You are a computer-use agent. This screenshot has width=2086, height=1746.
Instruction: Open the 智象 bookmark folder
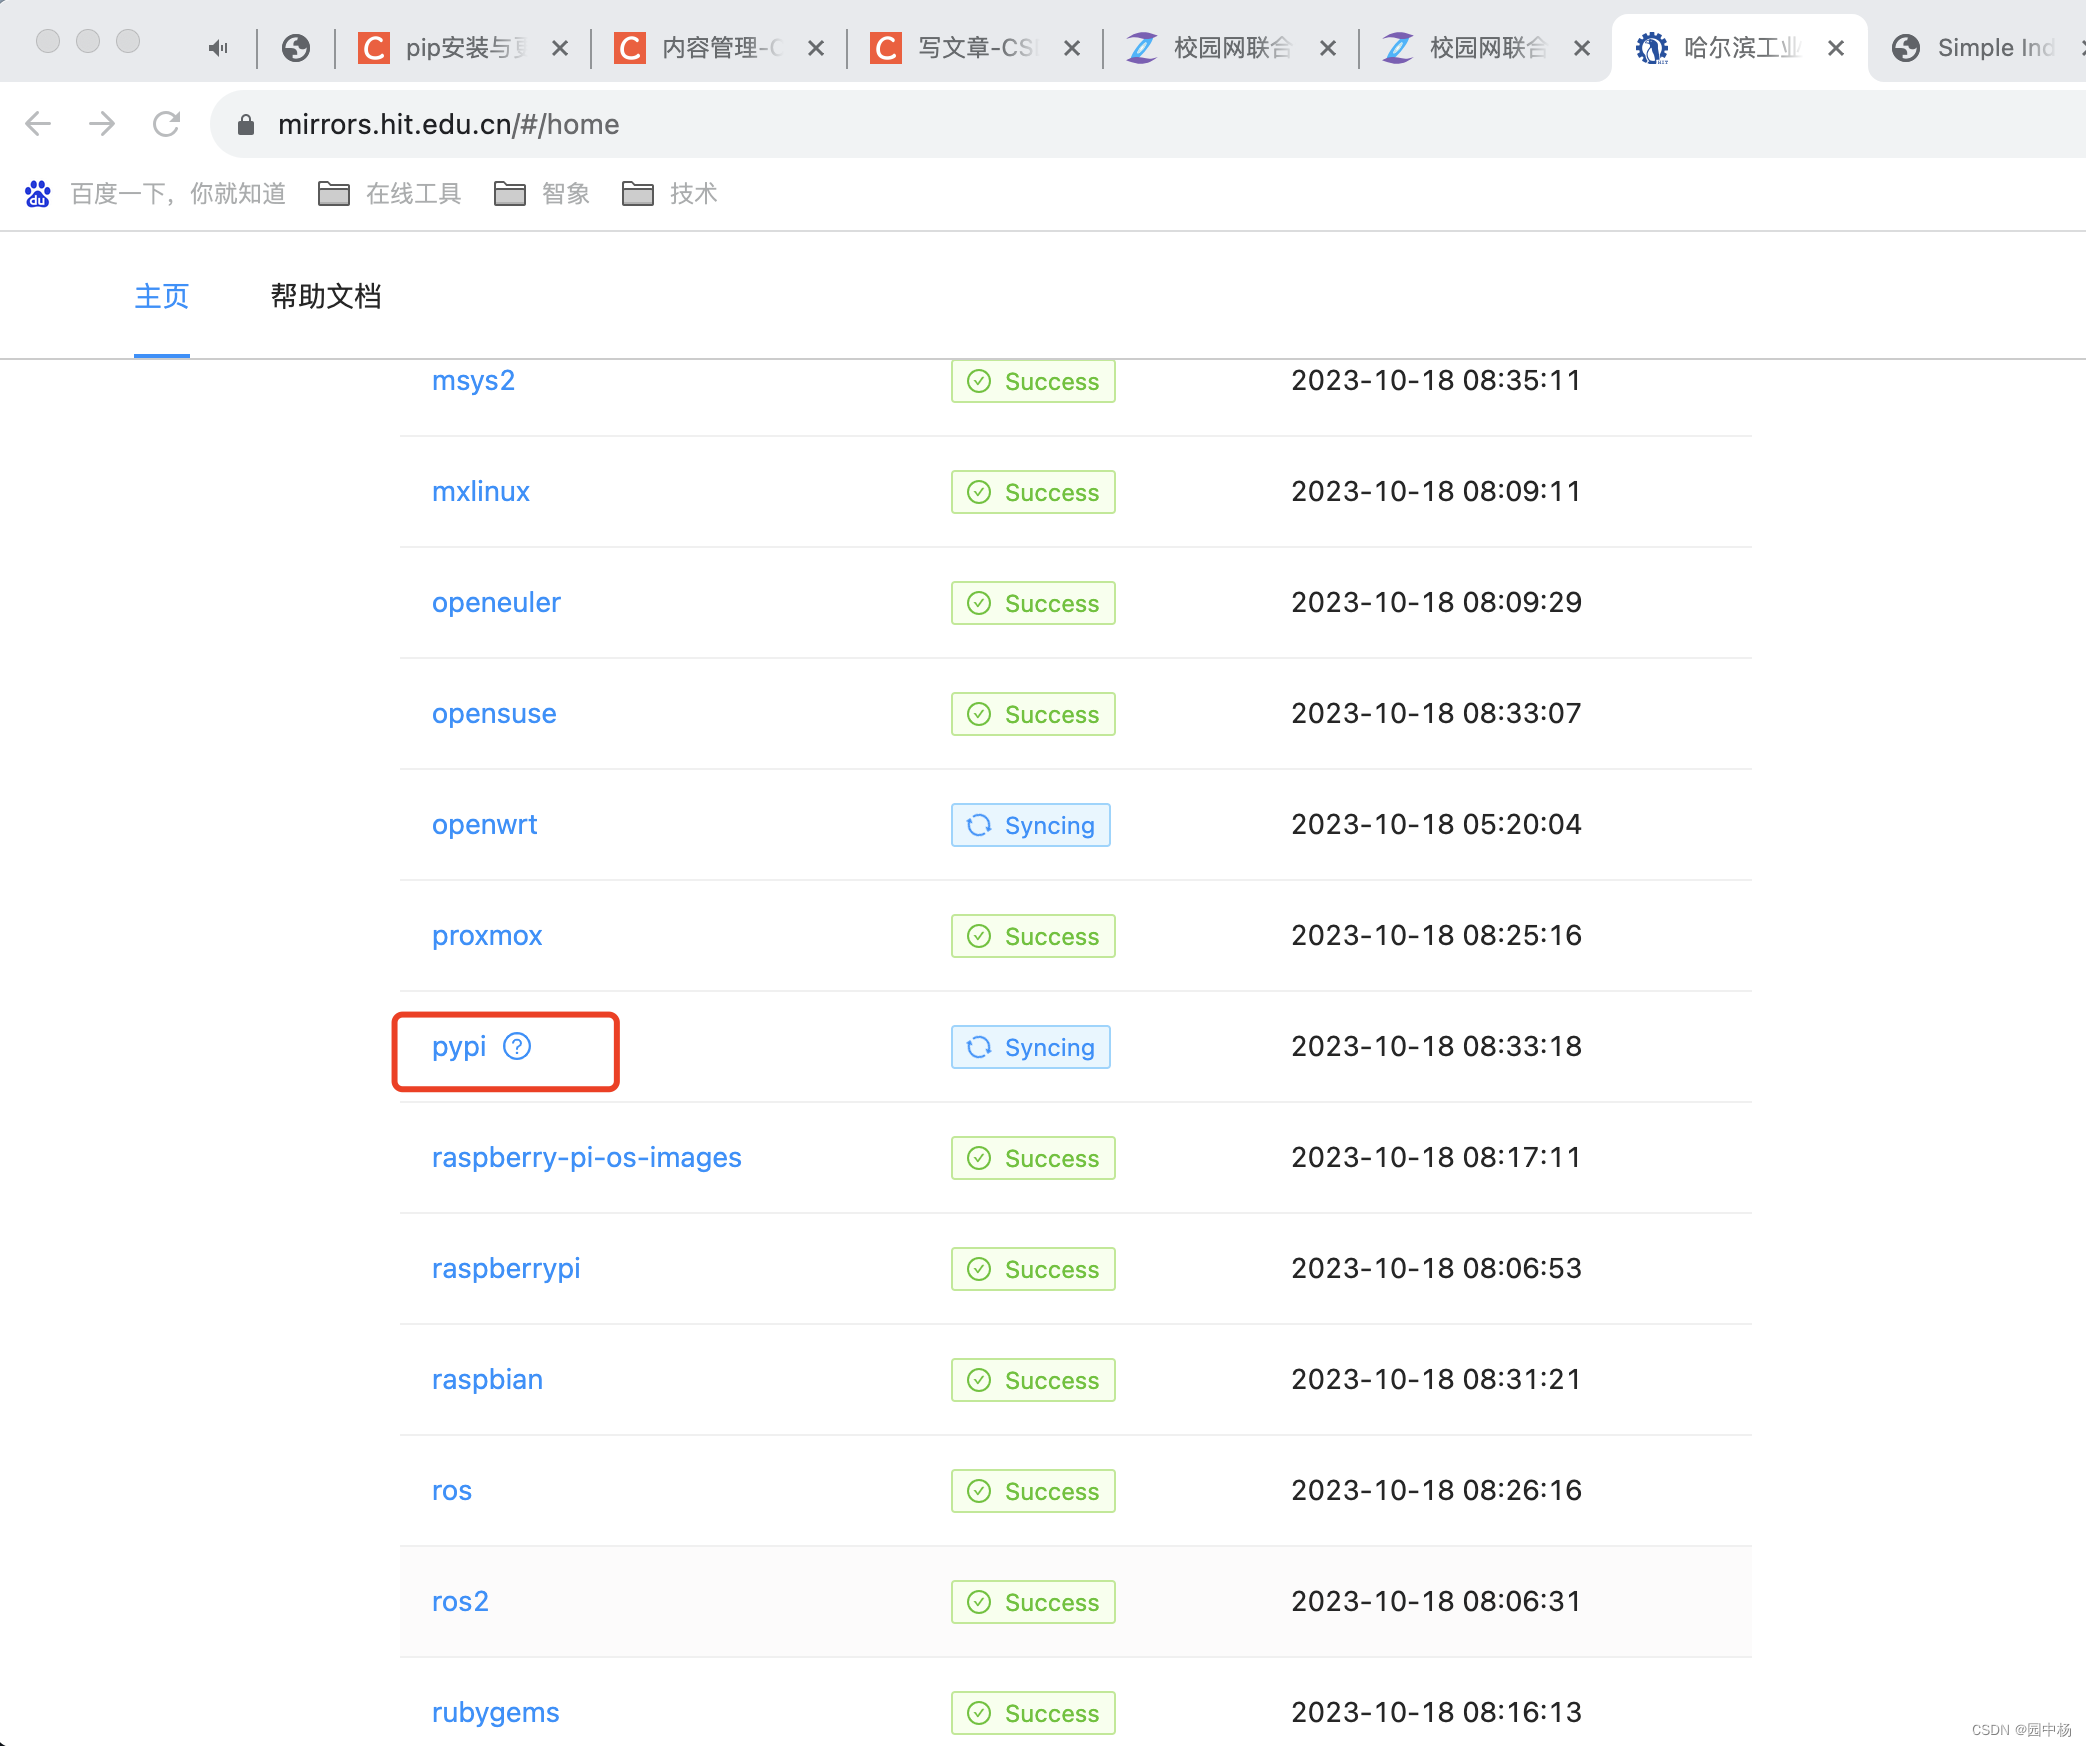tap(542, 194)
